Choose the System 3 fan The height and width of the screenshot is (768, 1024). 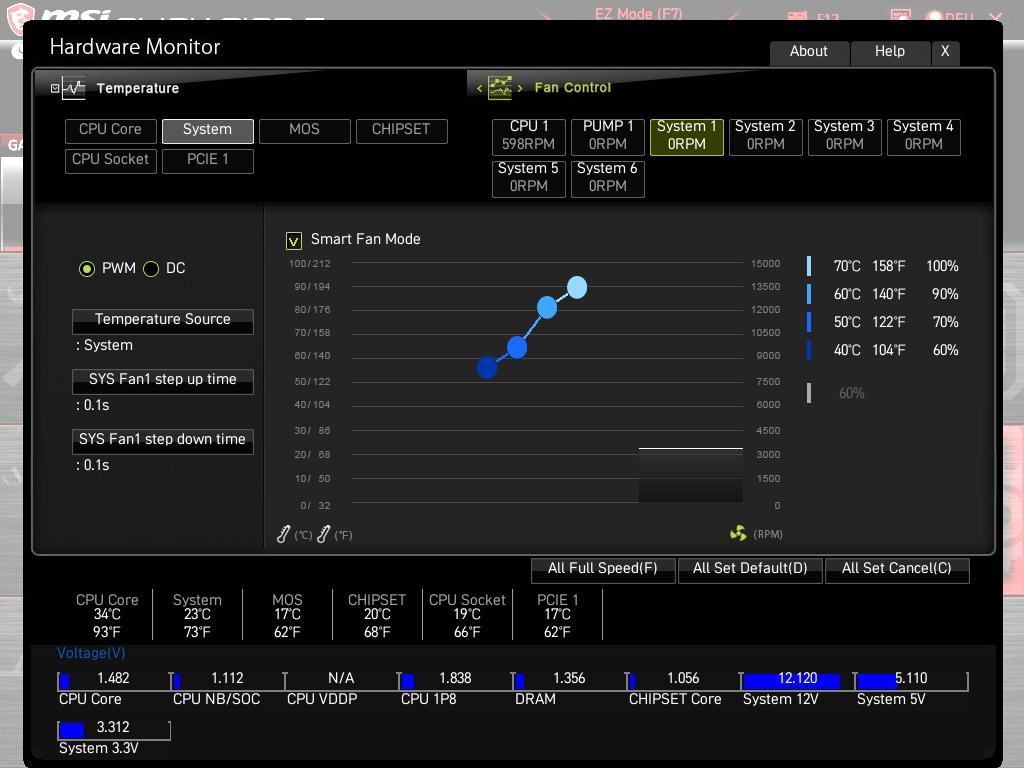point(844,136)
